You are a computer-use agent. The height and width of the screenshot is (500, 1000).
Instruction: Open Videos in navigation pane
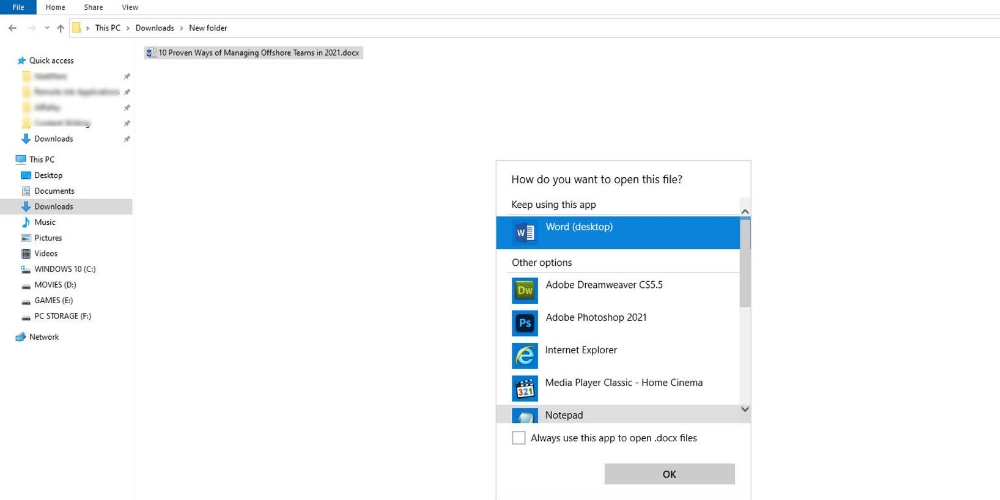pos(46,253)
